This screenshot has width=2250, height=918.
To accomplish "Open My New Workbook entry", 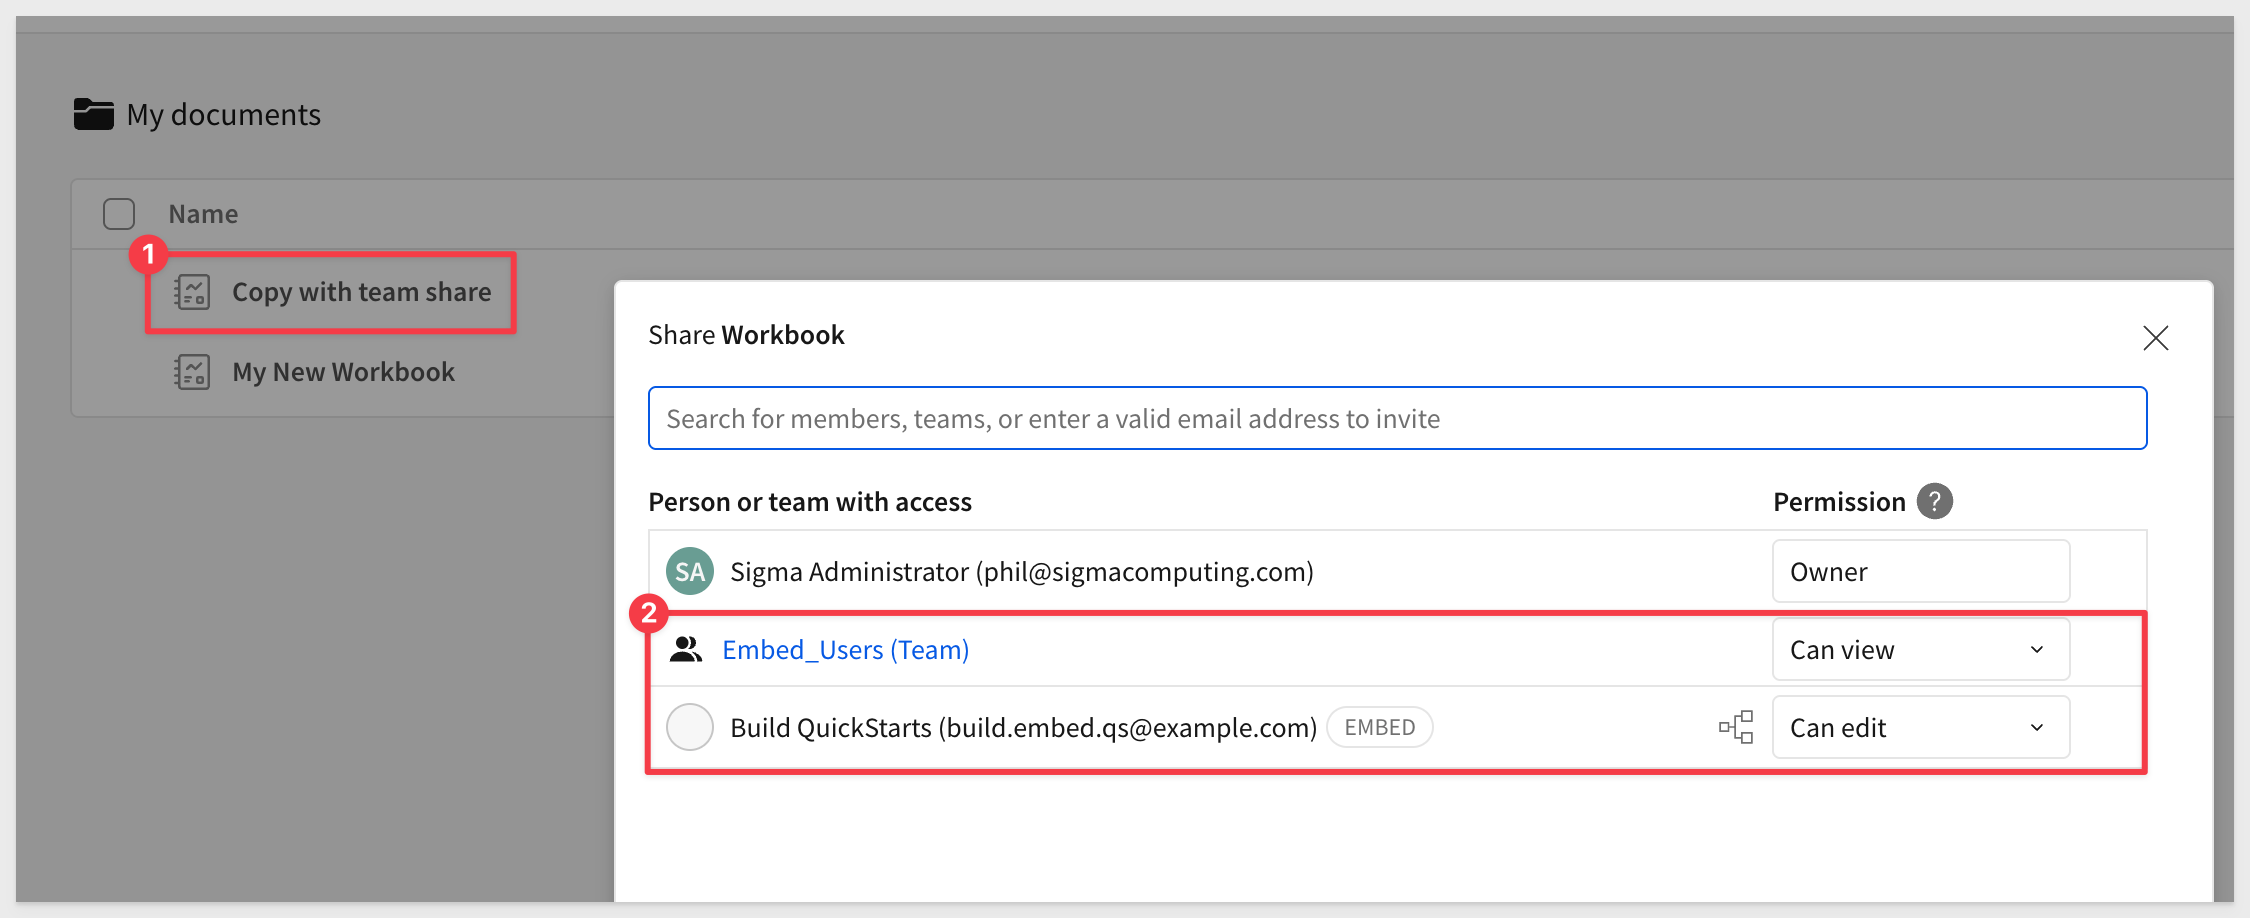I will pyautogui.click(x=343, y=372).
